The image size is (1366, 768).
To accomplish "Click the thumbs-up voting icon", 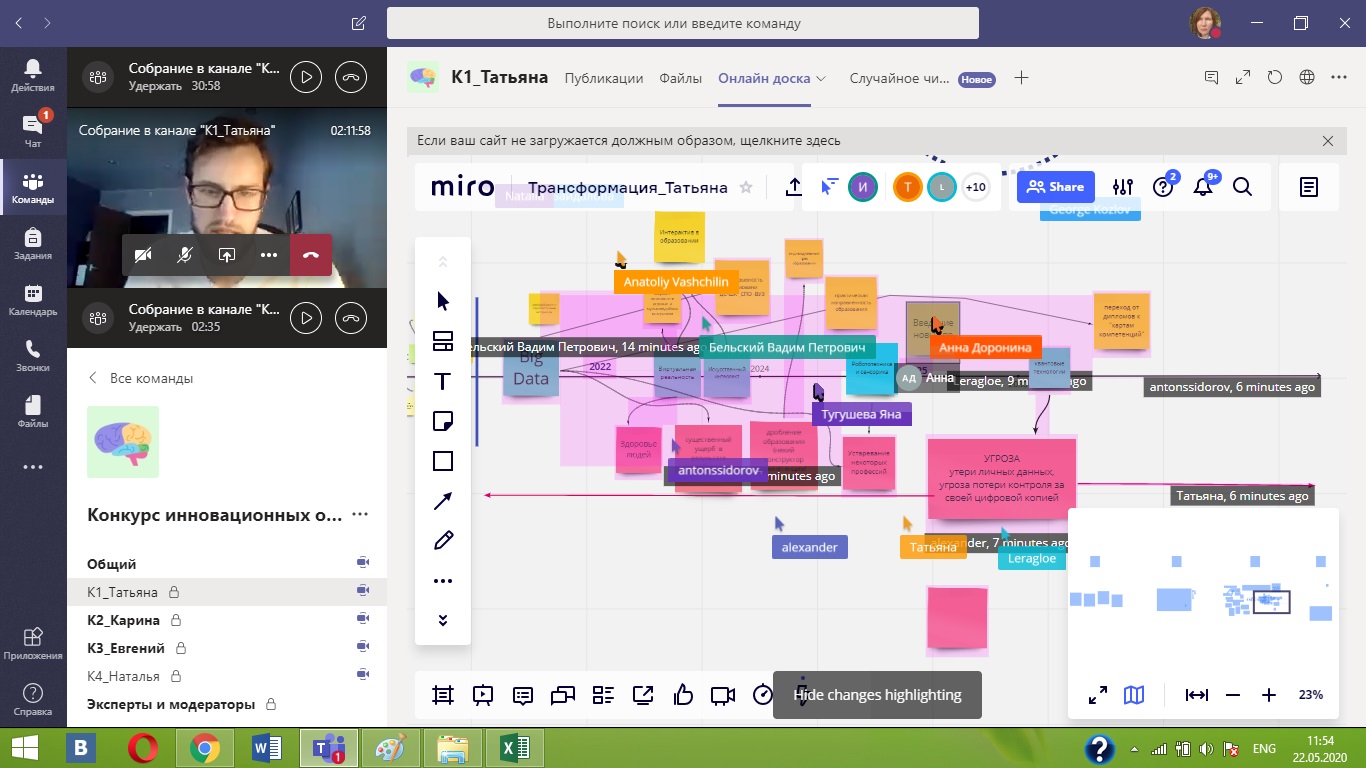I will [684, 695].
